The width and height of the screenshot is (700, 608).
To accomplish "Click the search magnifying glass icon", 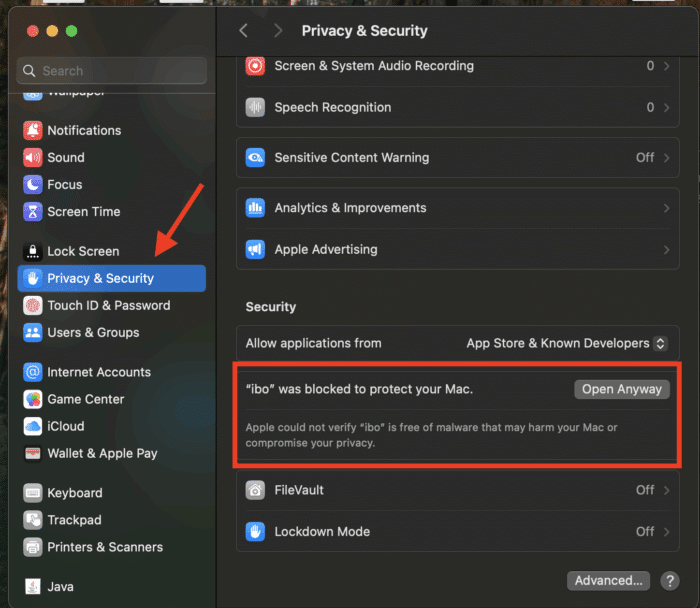I will pos(29,71).
